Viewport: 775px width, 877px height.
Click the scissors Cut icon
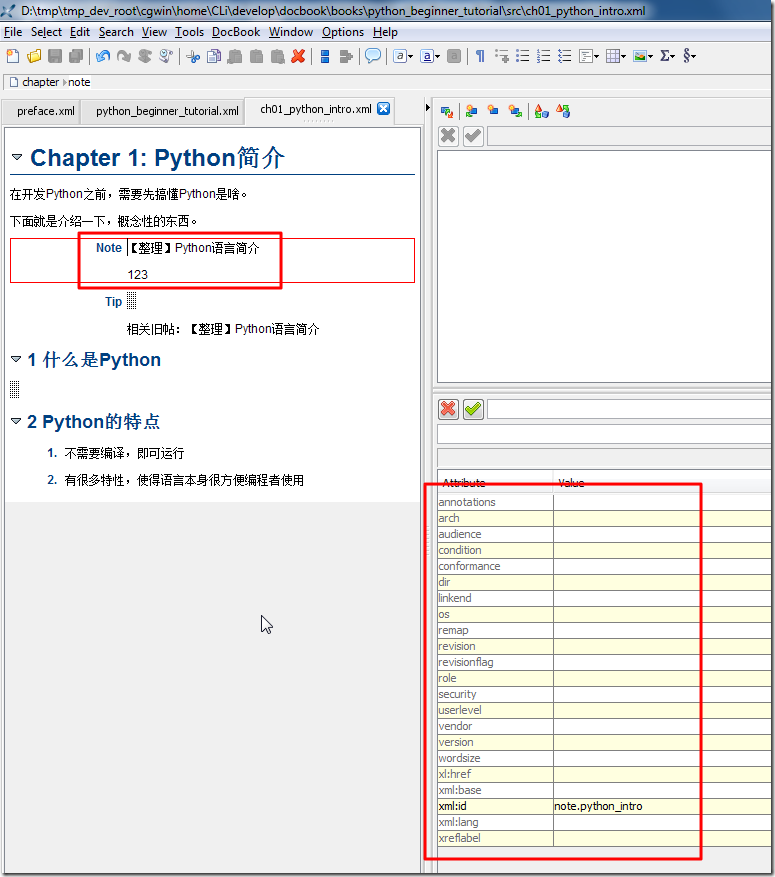tap(193, 56)
